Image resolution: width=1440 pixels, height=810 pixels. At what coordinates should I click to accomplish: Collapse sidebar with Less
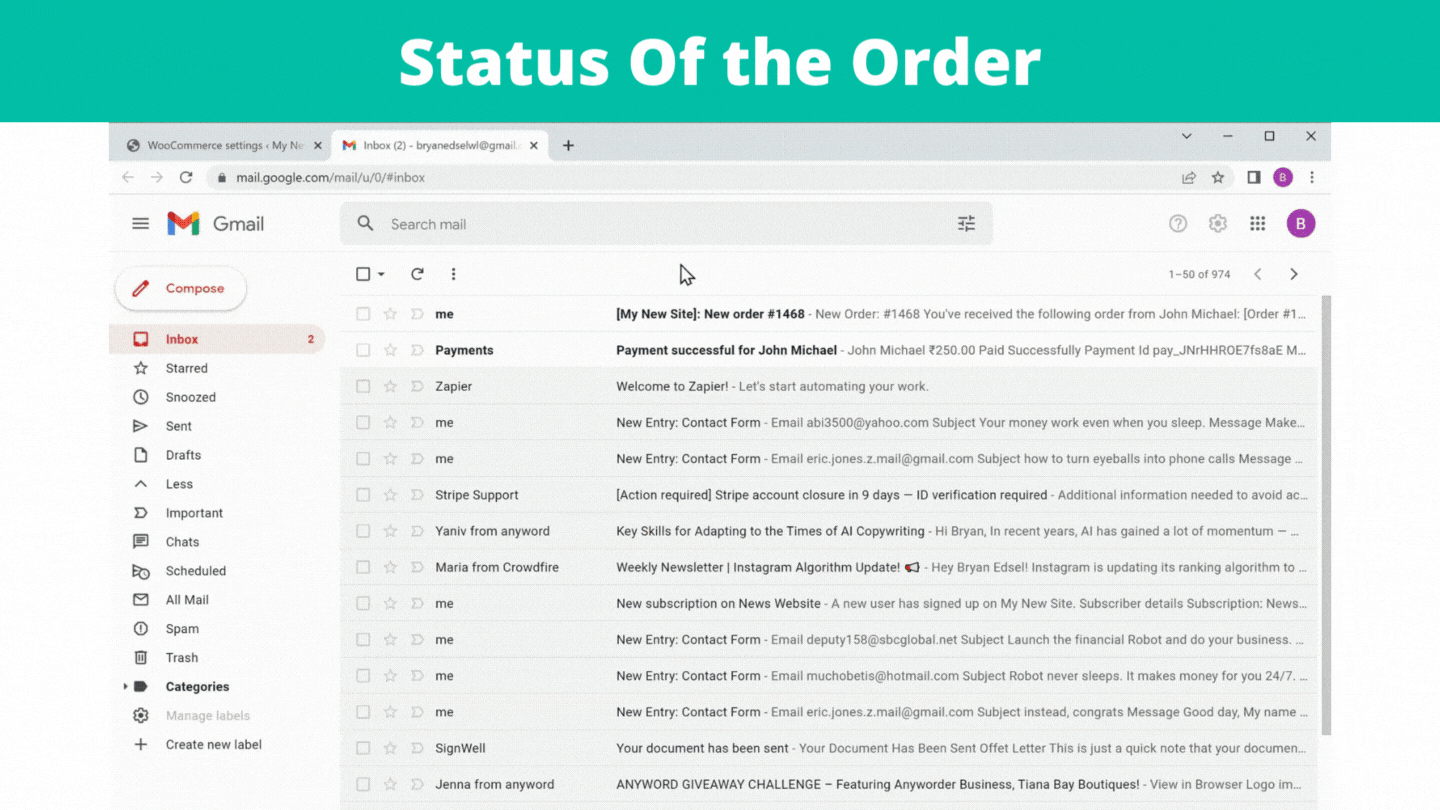click(x=179, y=484)
